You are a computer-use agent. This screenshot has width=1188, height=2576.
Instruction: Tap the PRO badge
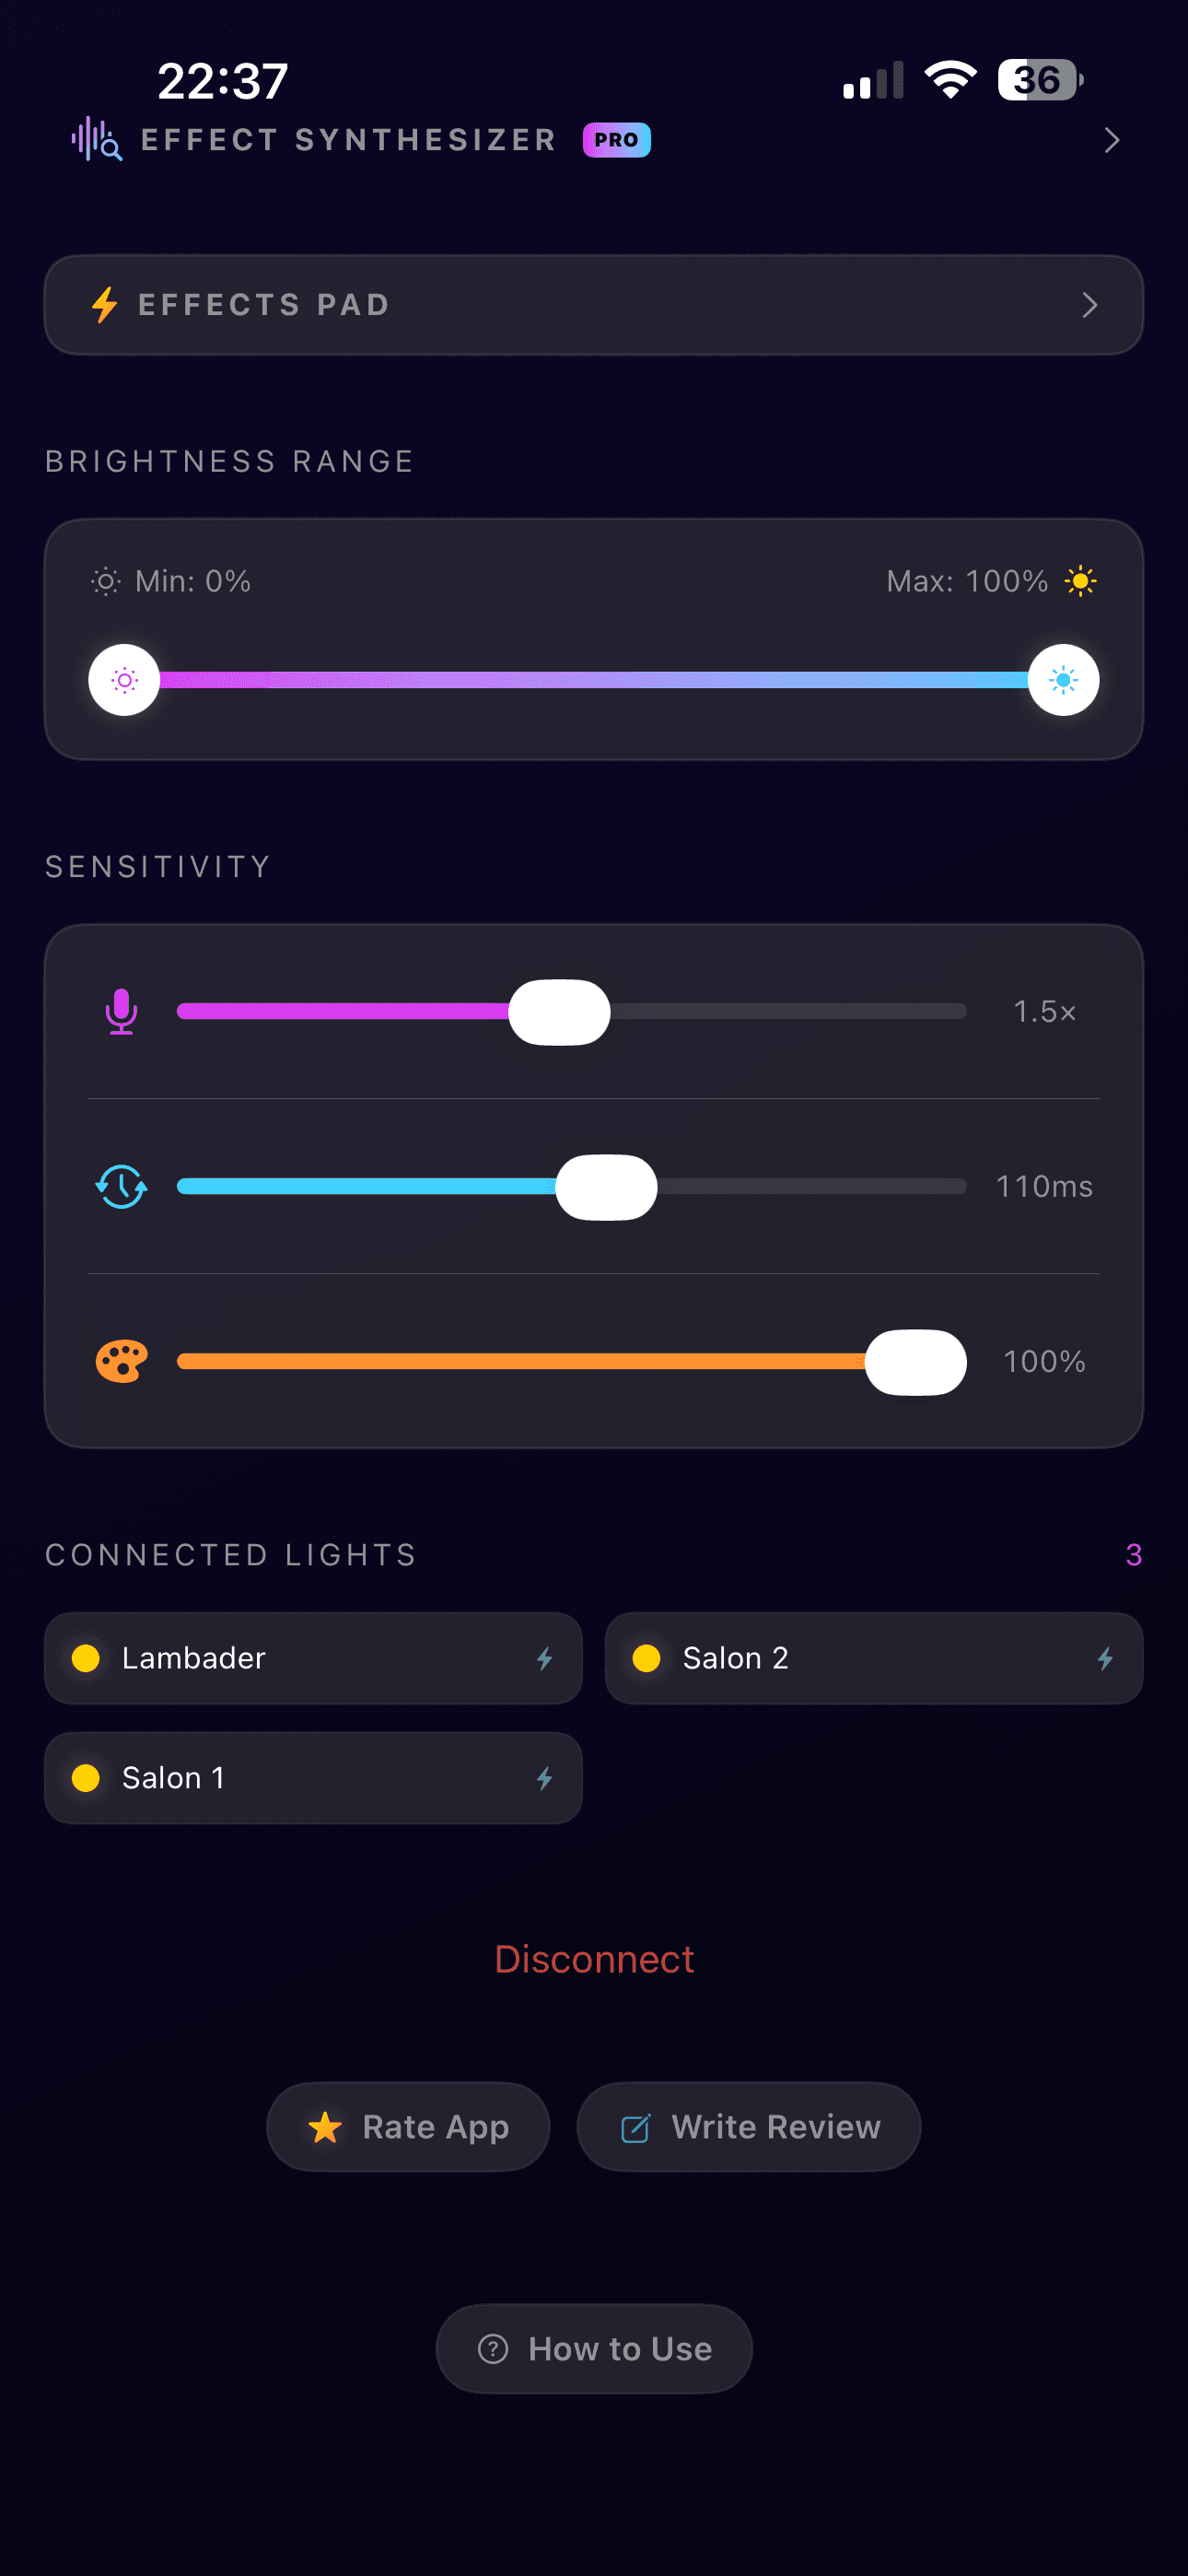click(x=616, y=140)
